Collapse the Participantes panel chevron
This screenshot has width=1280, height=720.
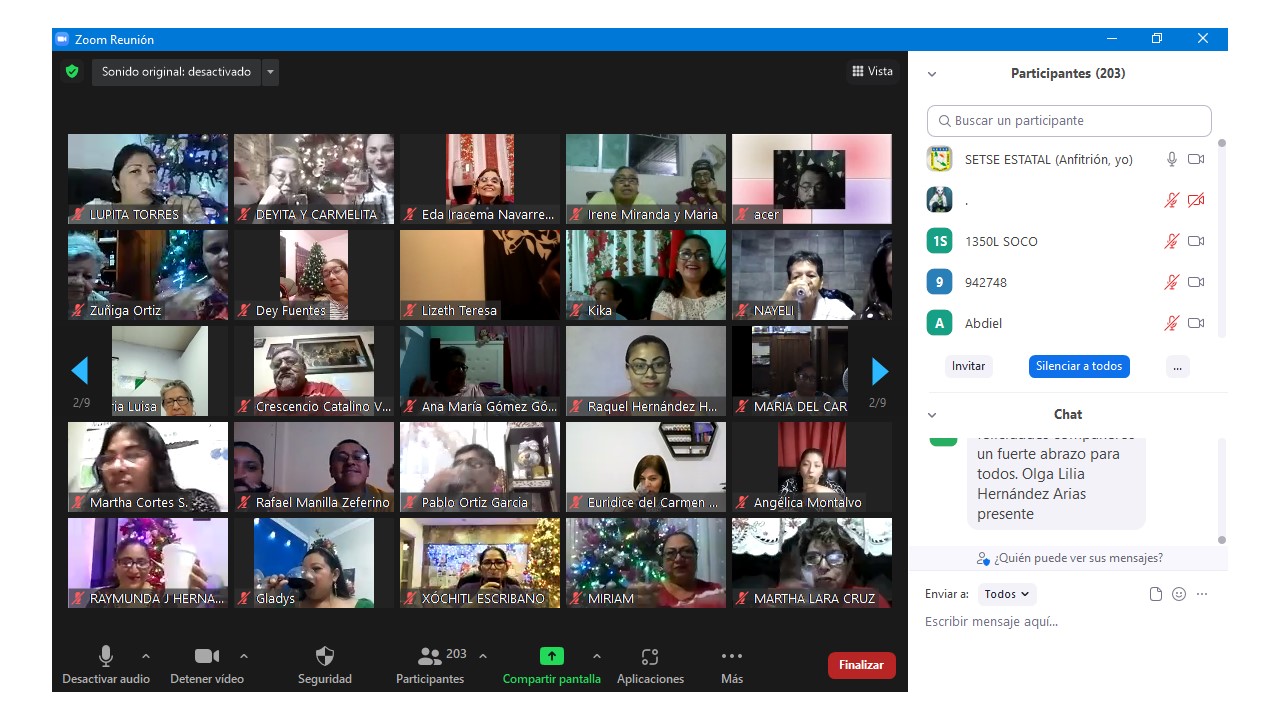(x=932, y=74)
